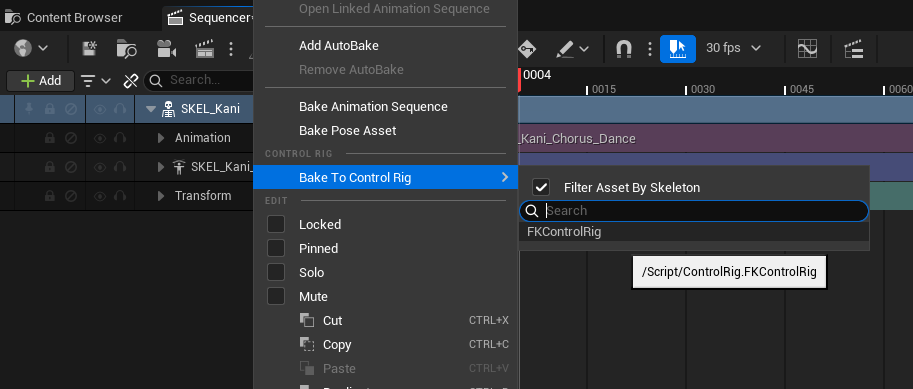Choose Copy from context menu
The height and width of the screenshot is (389, 913).
[385, 344]
